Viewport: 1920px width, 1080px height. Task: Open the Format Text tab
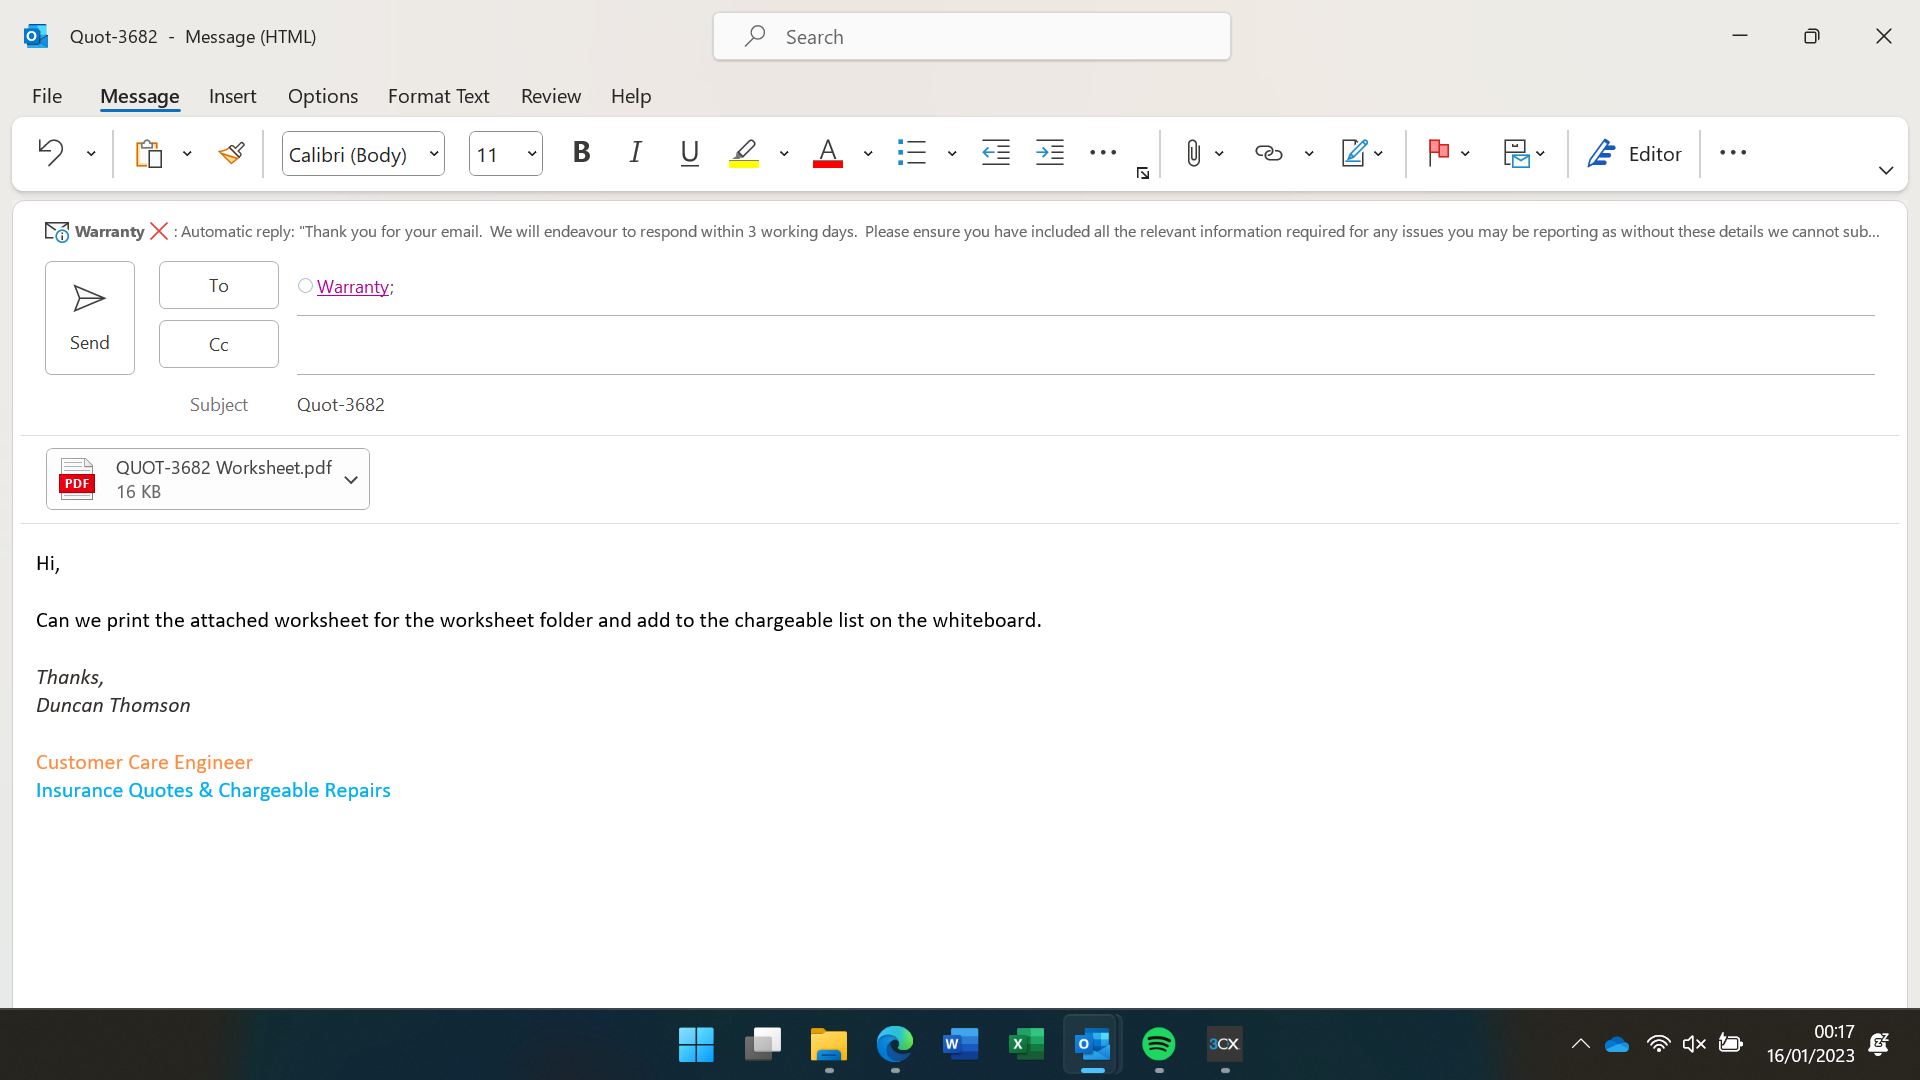[438, 96]
